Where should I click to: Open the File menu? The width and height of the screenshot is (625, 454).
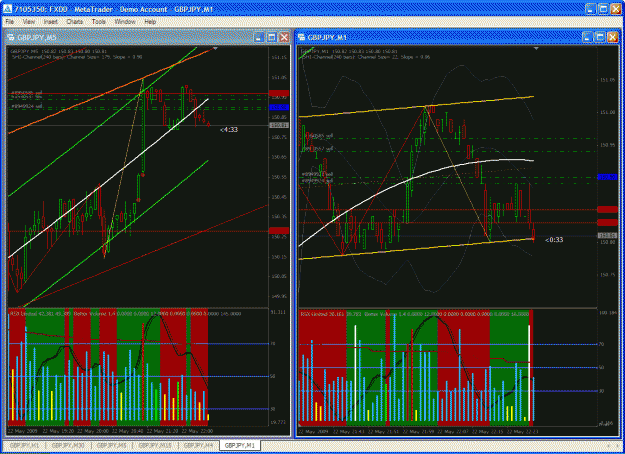click(10, 22)
